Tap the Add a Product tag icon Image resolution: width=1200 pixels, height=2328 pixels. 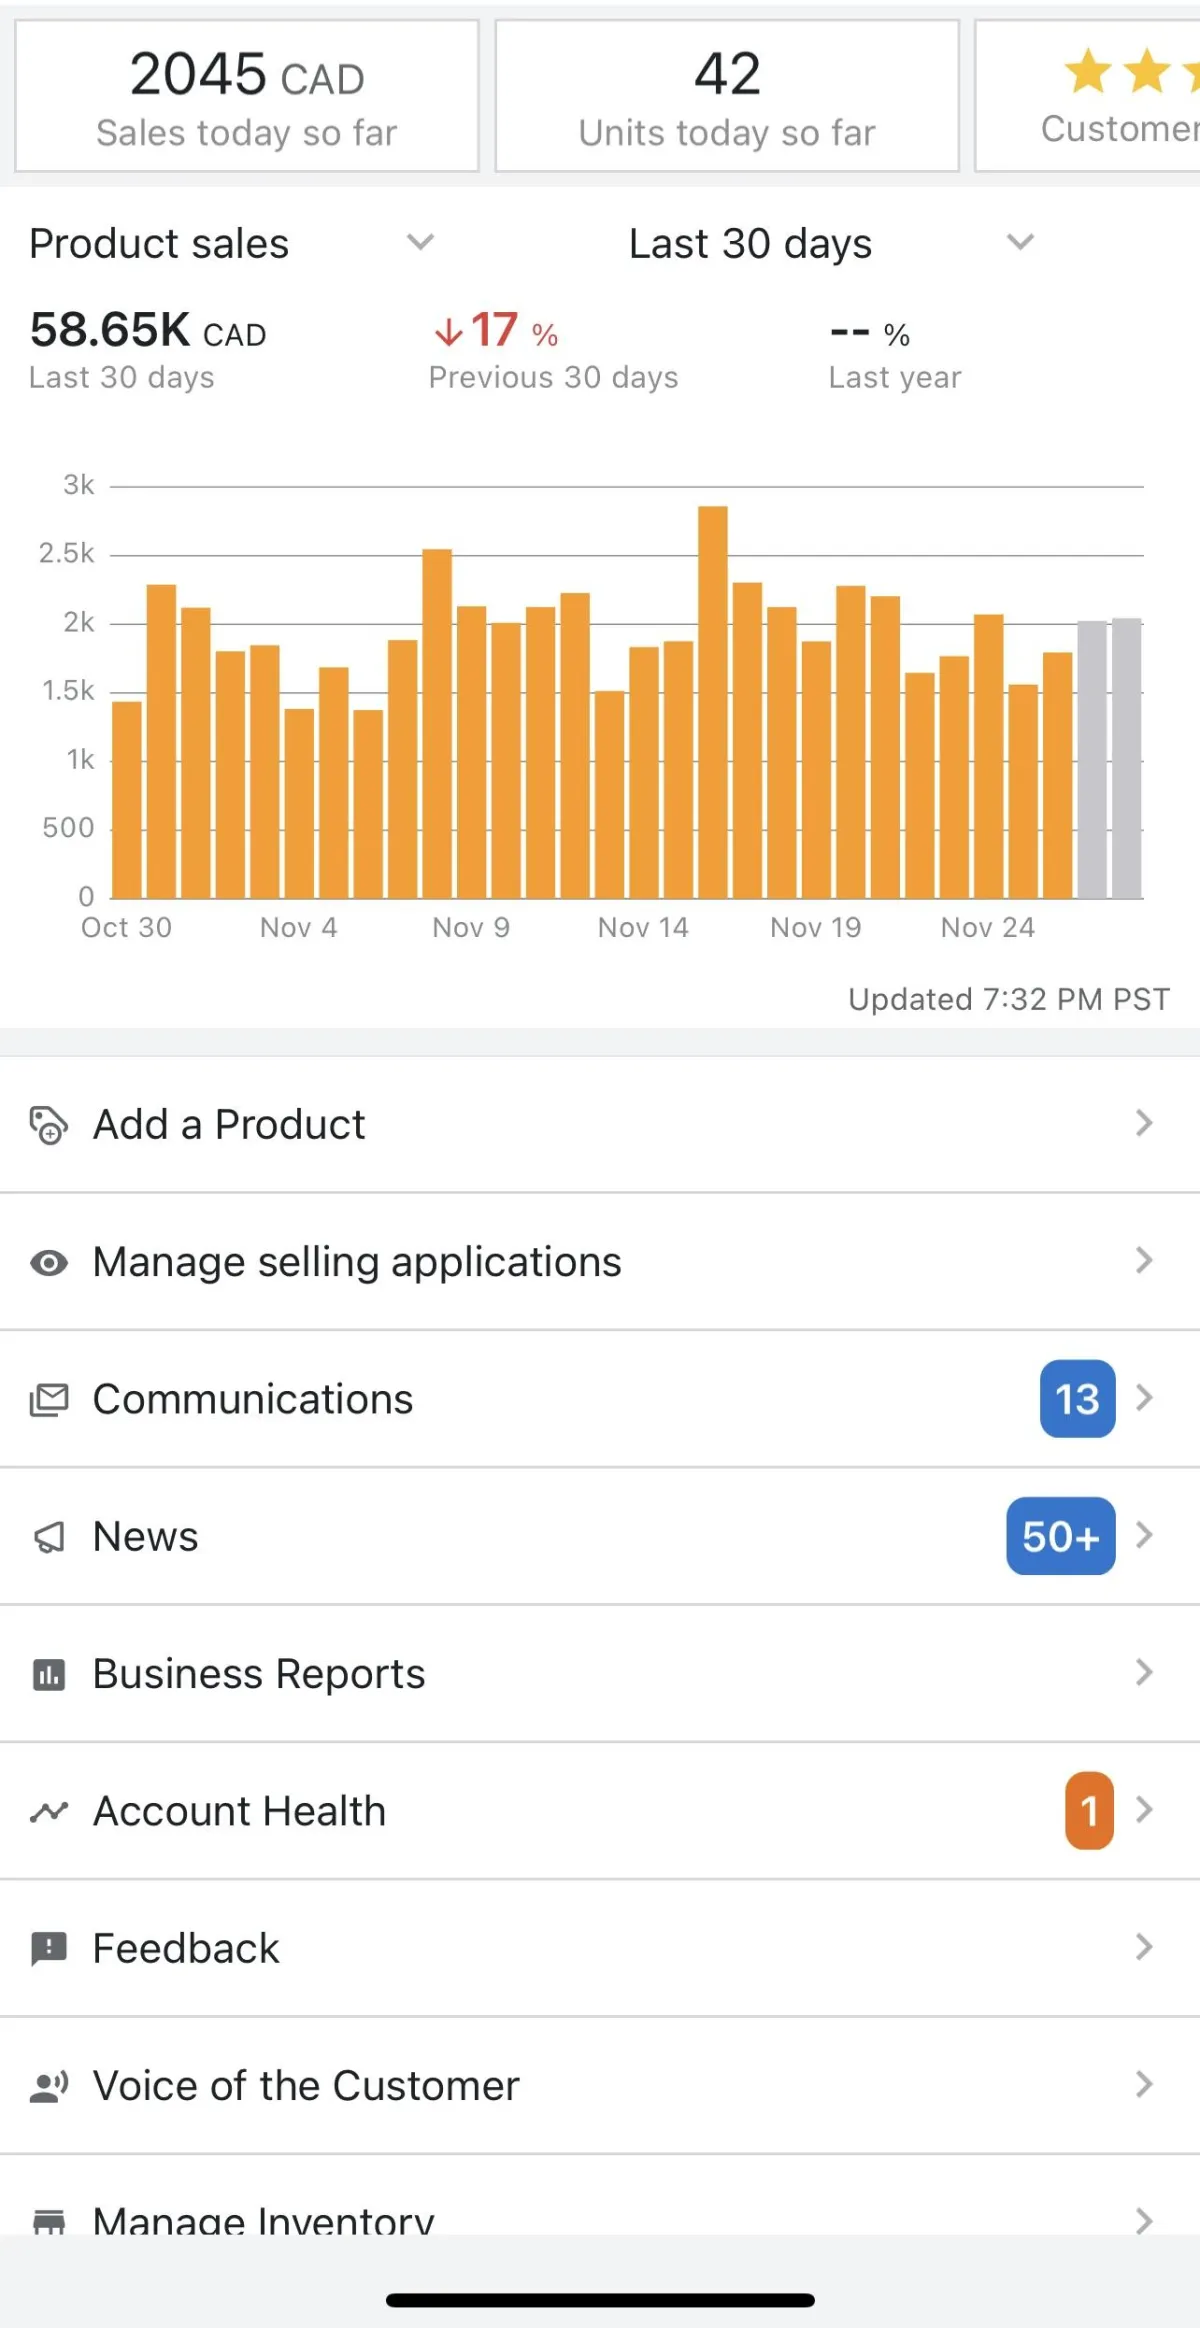[x=48, y=1125]
